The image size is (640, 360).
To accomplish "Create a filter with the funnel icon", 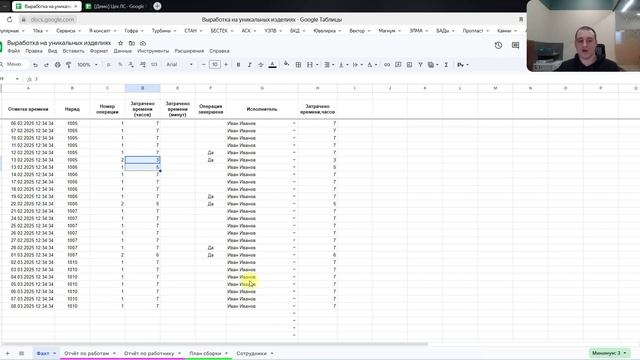I will click(x=420, y=65).
